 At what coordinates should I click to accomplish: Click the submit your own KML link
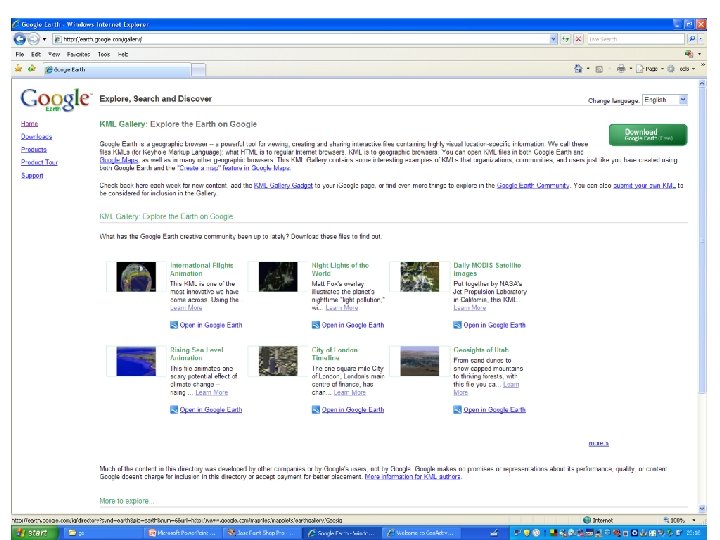click(x=644, y=186)
